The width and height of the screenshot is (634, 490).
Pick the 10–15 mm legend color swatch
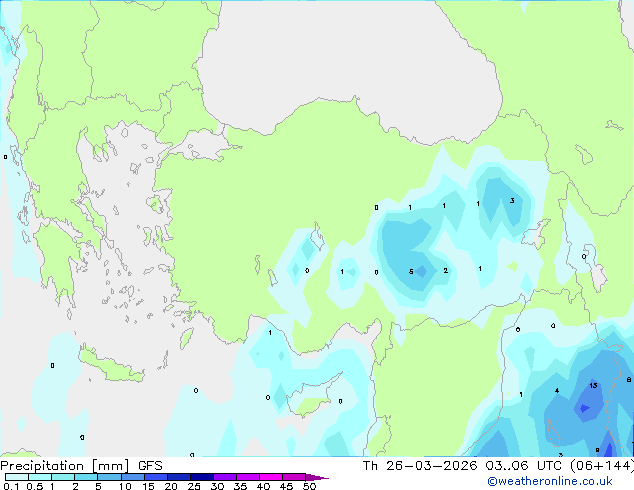[x=133, y=477]
